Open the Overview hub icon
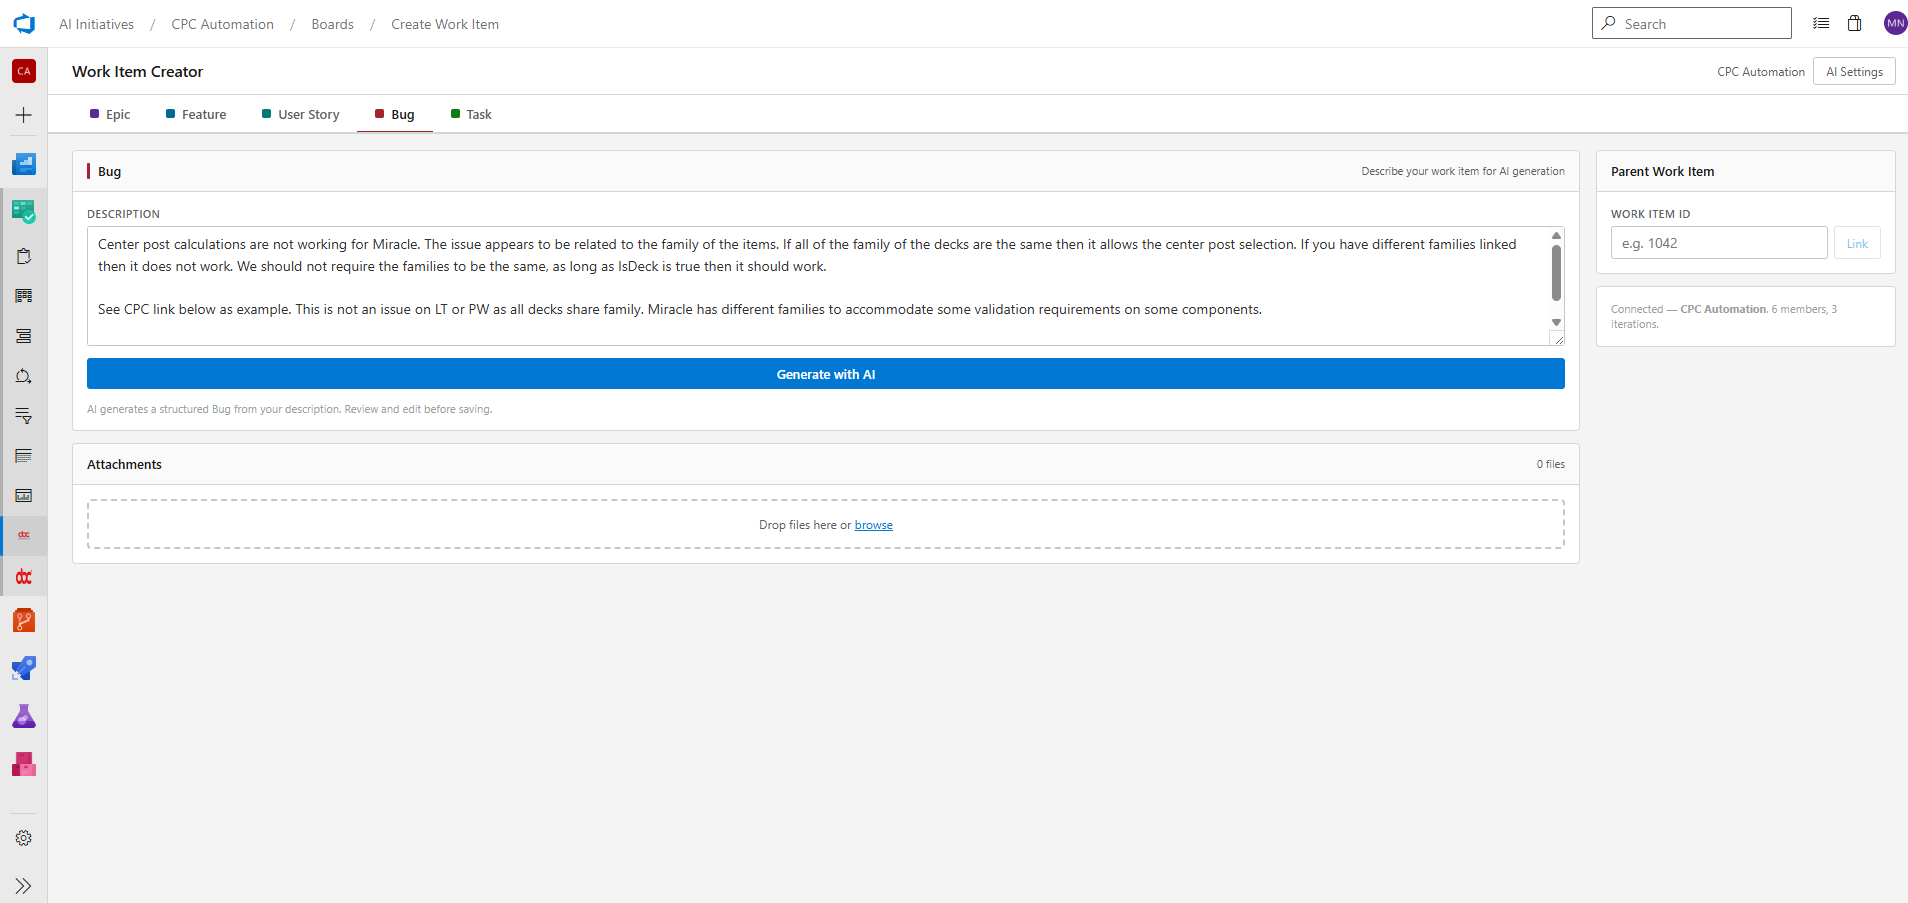 24,164
